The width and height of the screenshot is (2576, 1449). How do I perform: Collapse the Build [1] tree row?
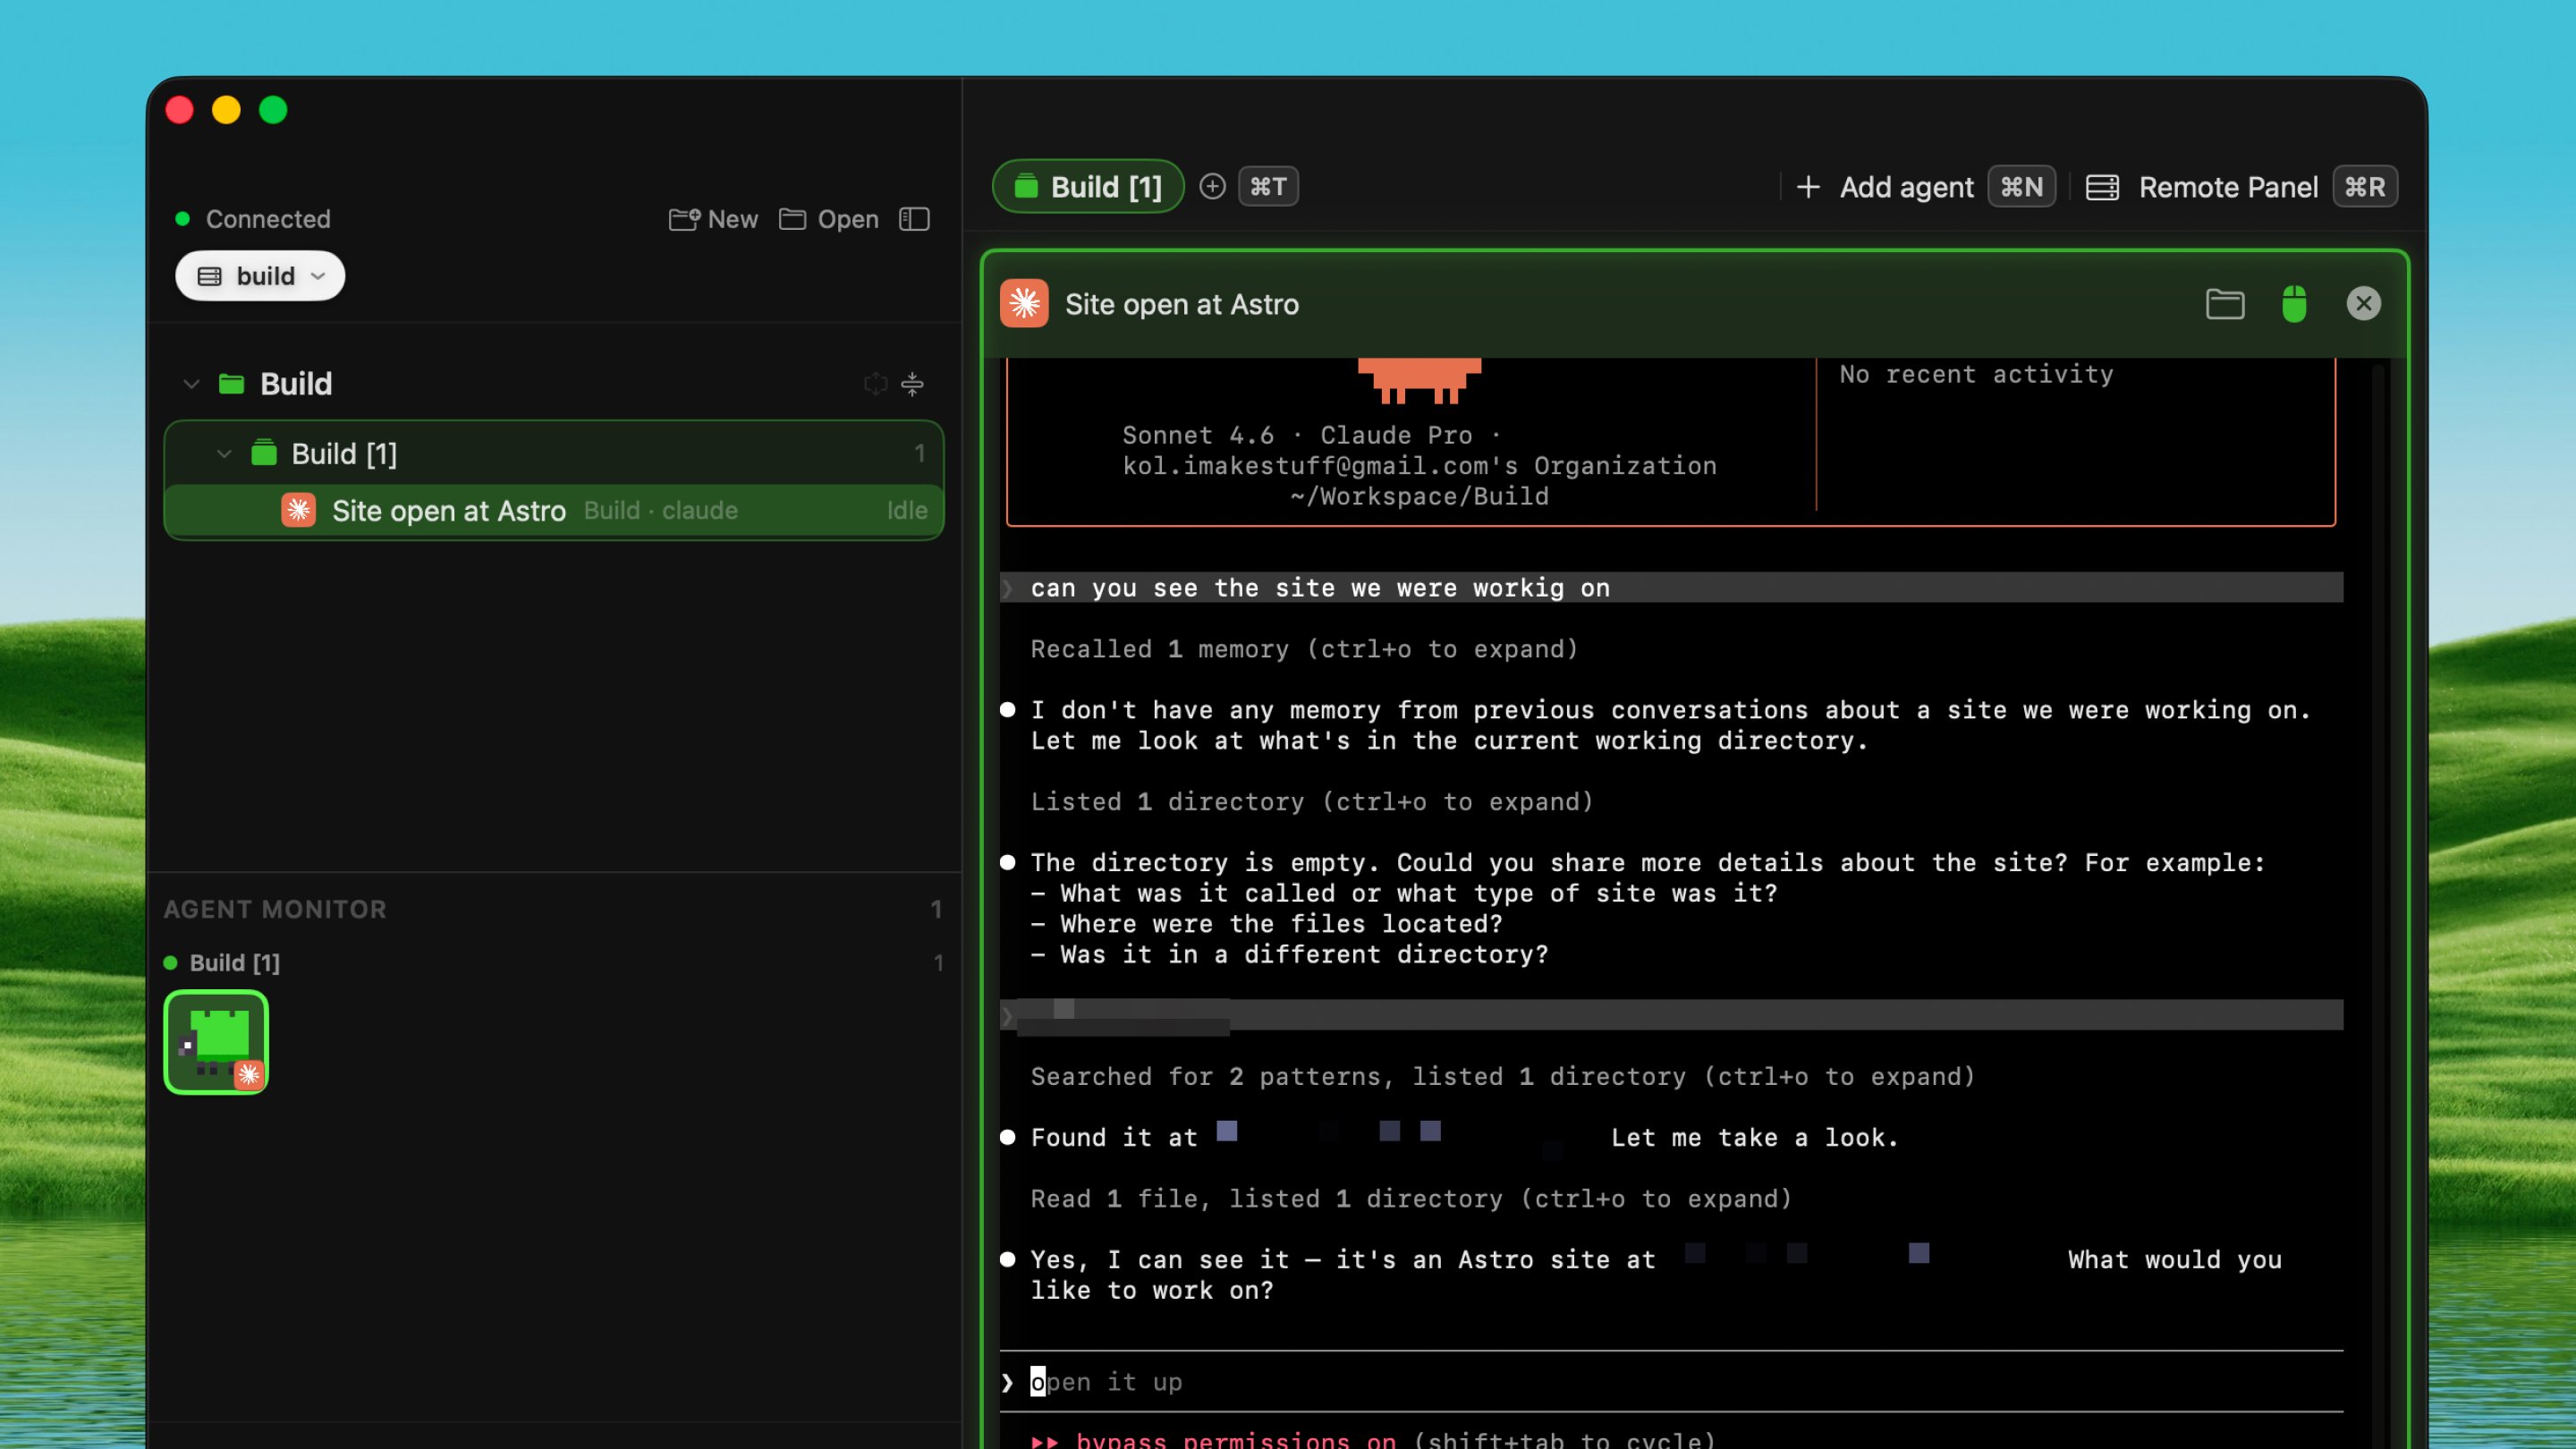(224, 454)
